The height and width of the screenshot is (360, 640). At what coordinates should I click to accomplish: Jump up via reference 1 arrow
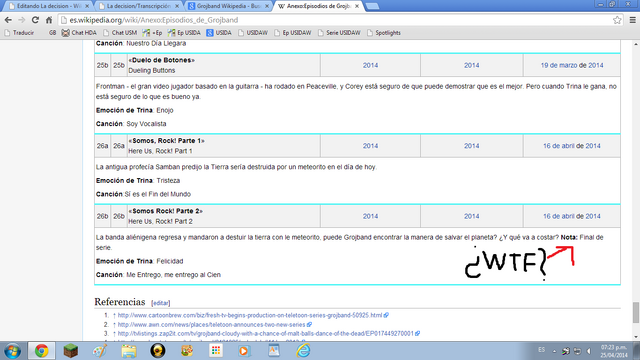pyautogui.click(x=114, y=315)
